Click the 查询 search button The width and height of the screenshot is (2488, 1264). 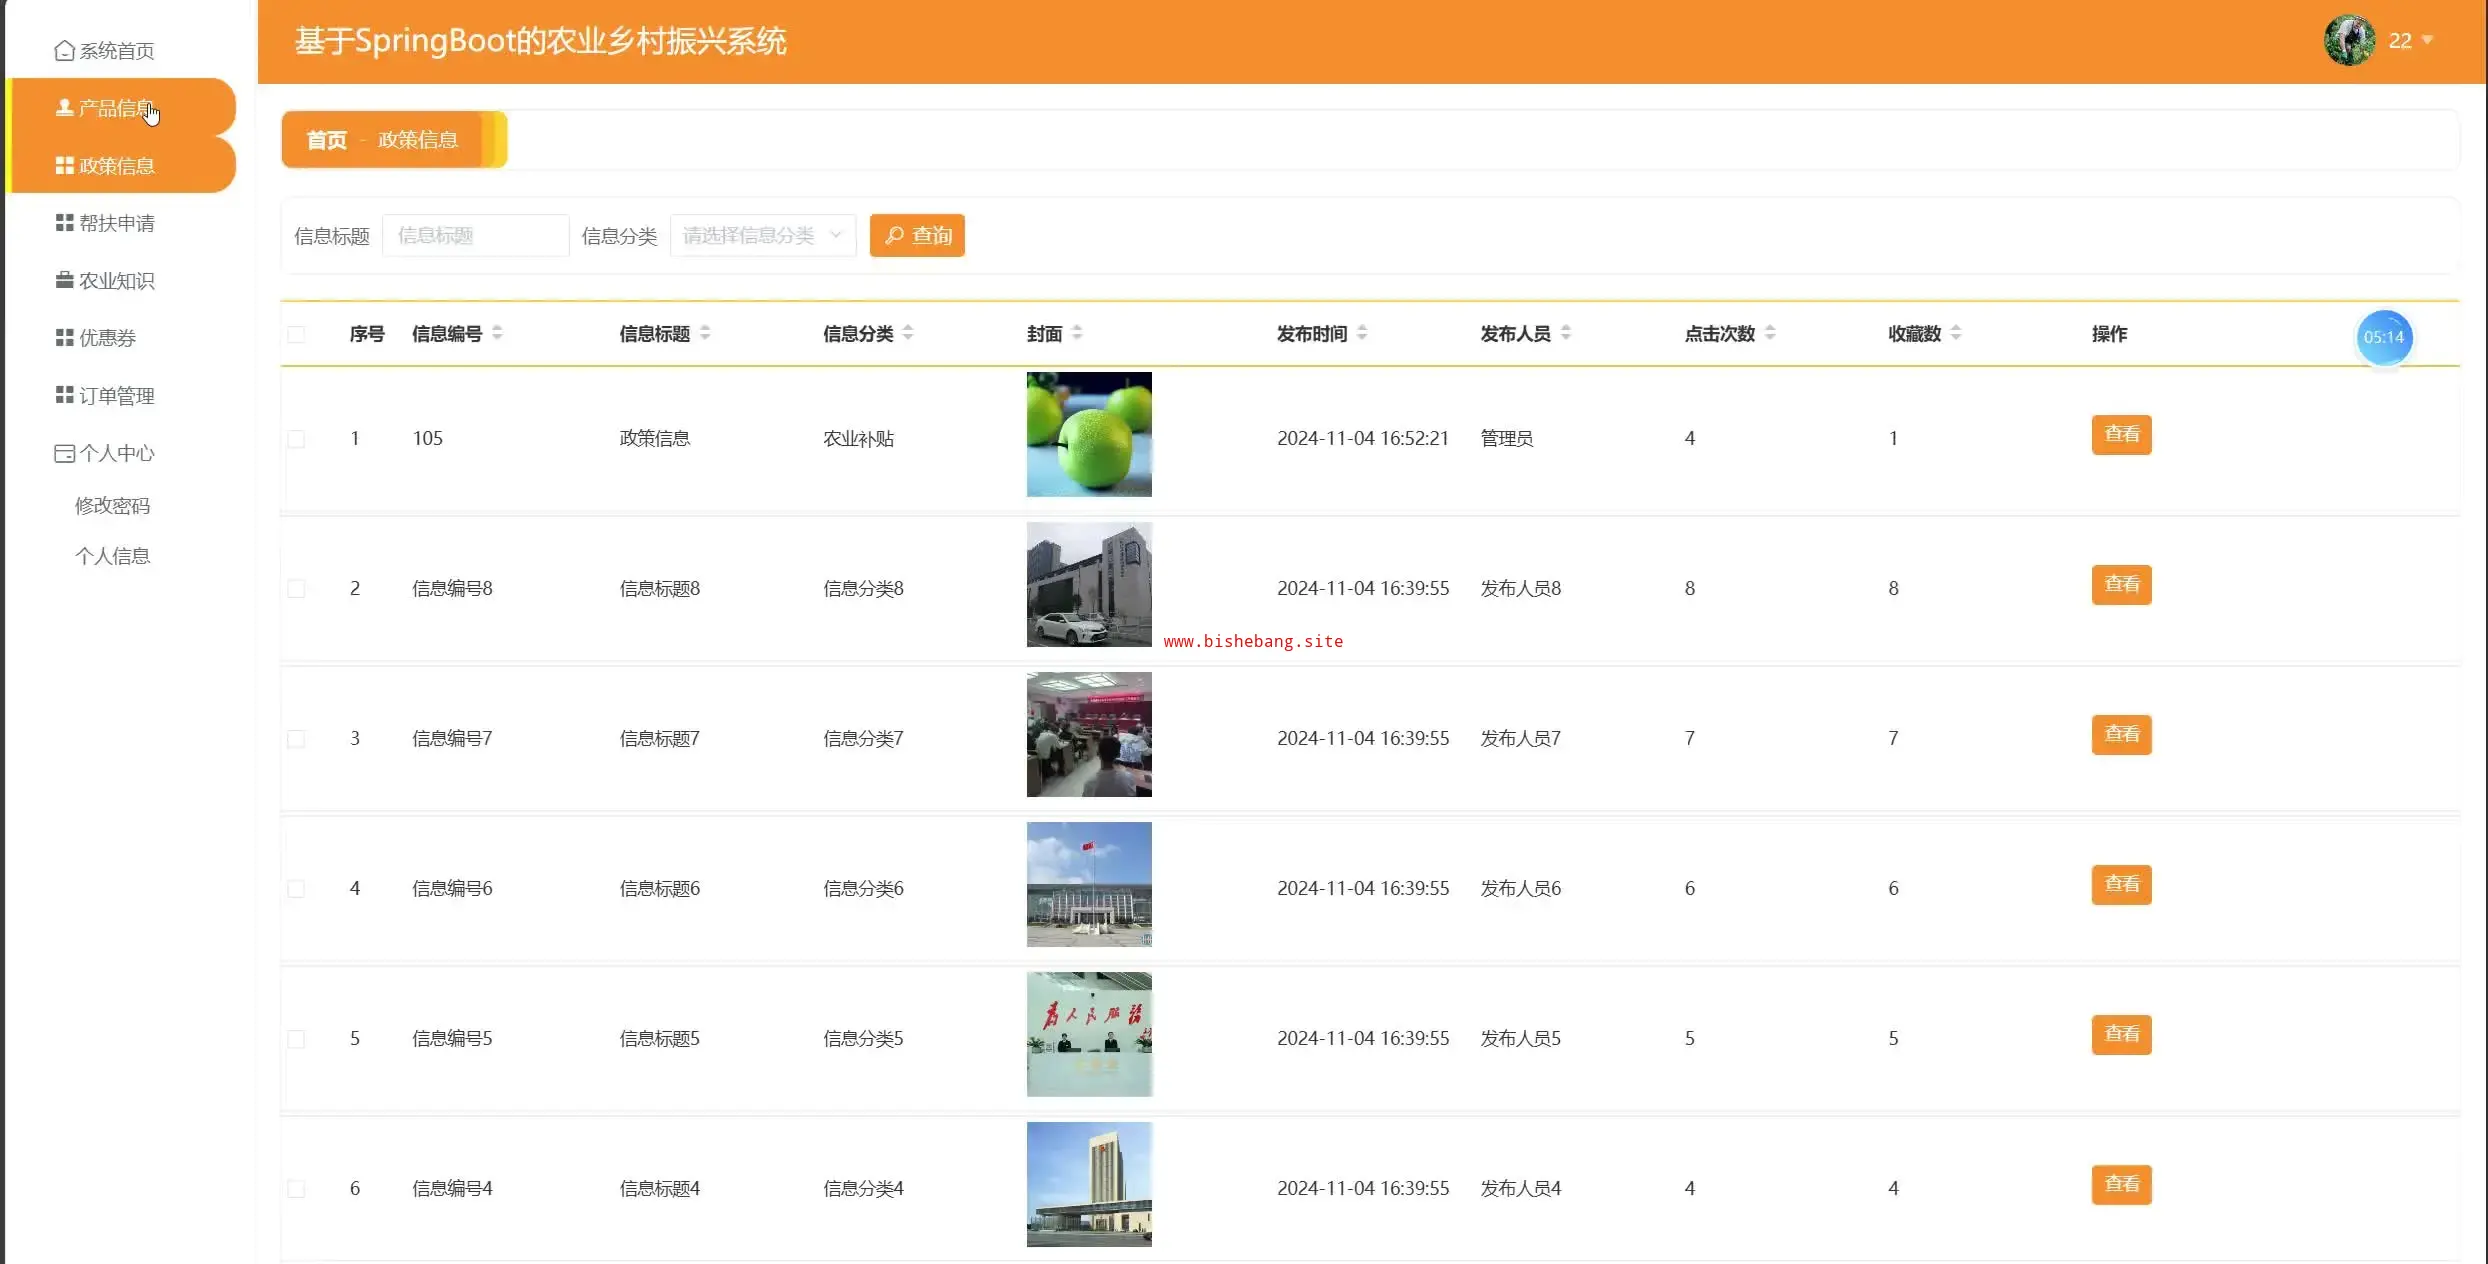click(917, 235)
